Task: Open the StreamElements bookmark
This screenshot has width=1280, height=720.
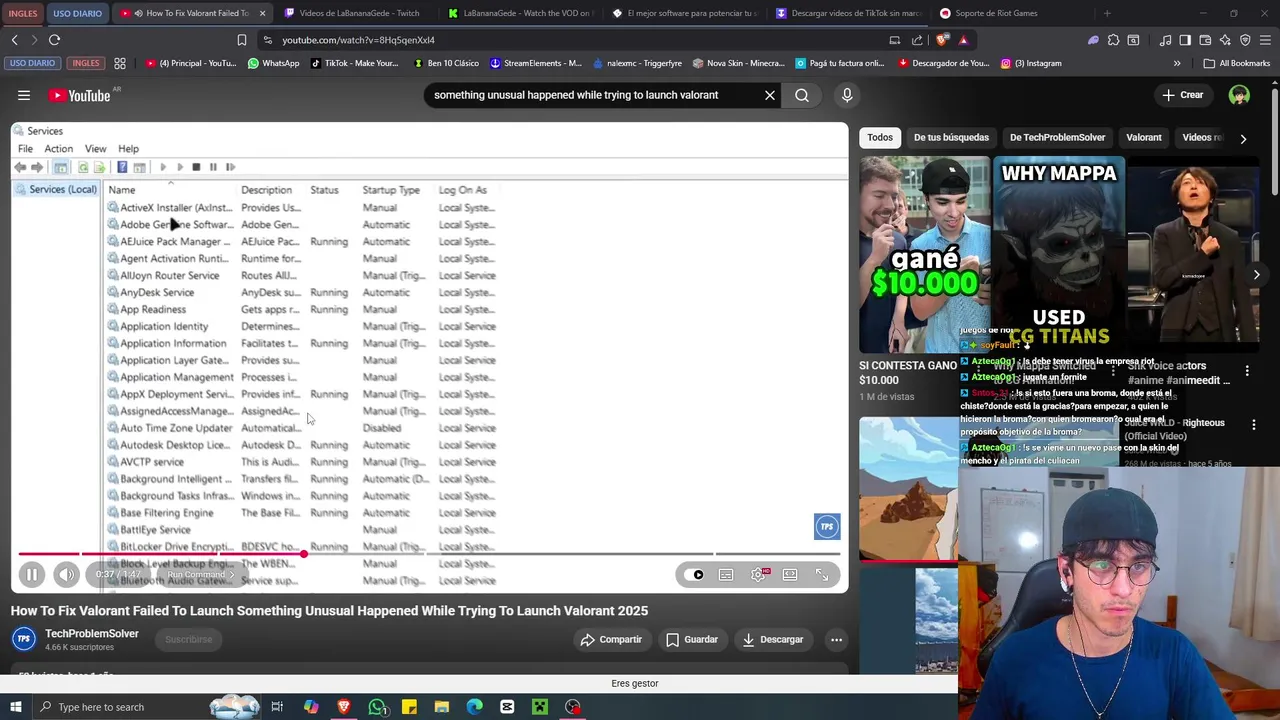Action: (535, 63)
